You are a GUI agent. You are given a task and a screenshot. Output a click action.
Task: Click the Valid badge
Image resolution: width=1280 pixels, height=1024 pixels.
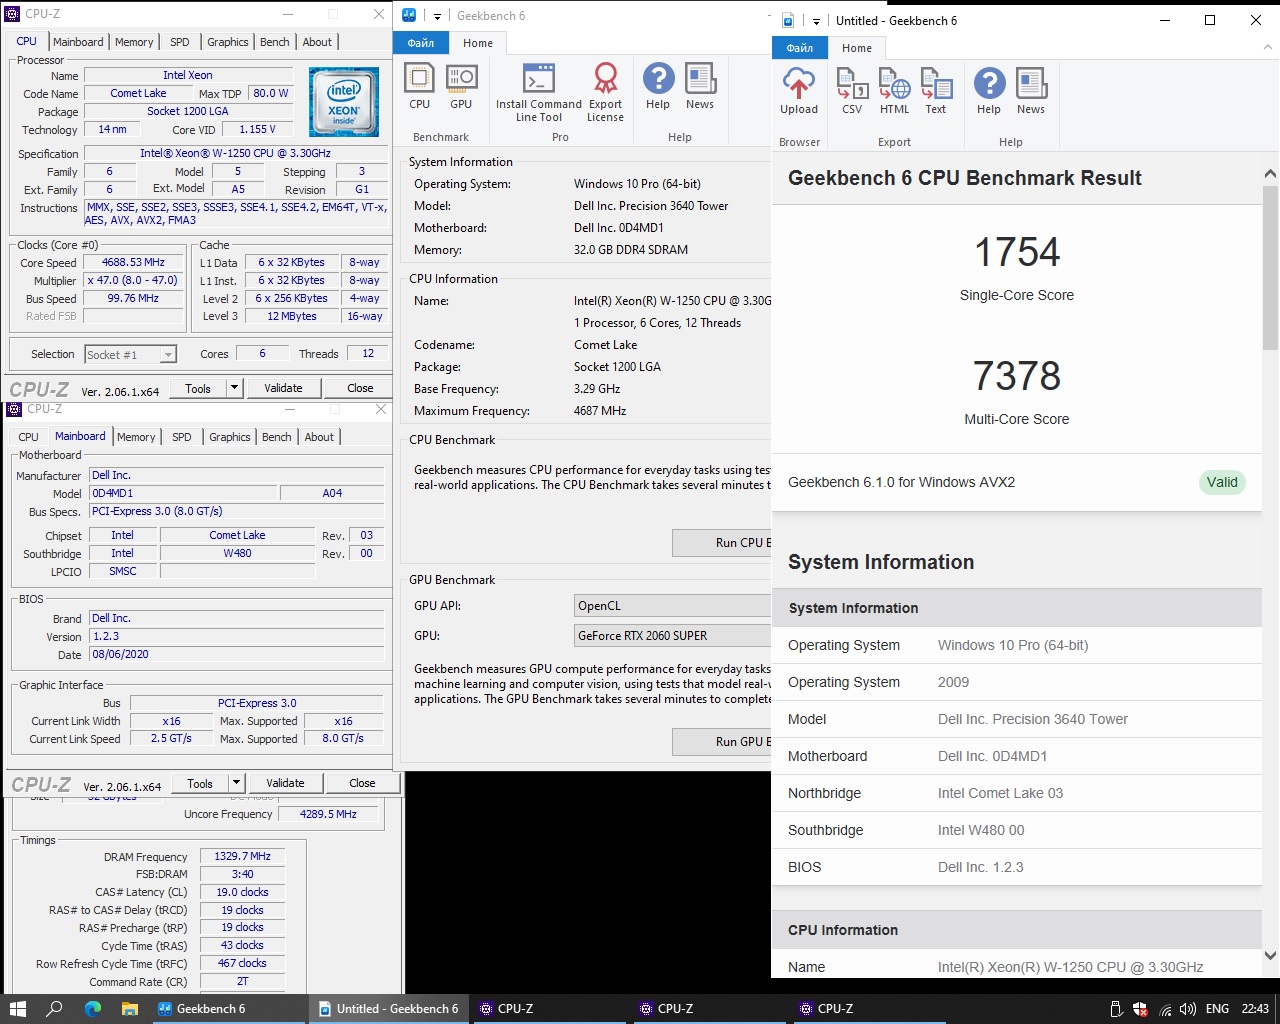click(1222, 482)
